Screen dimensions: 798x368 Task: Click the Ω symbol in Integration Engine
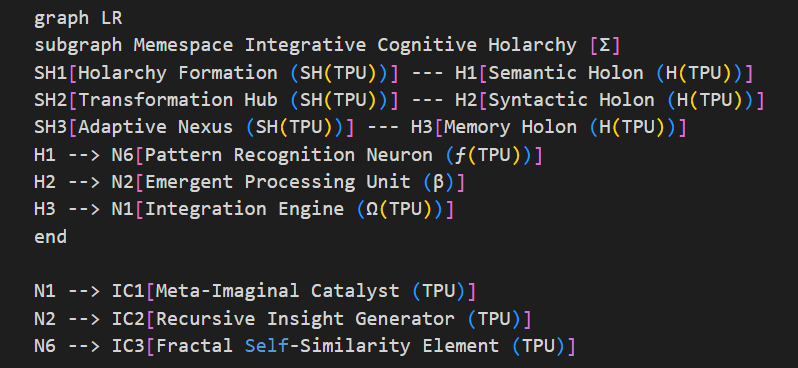372,209
